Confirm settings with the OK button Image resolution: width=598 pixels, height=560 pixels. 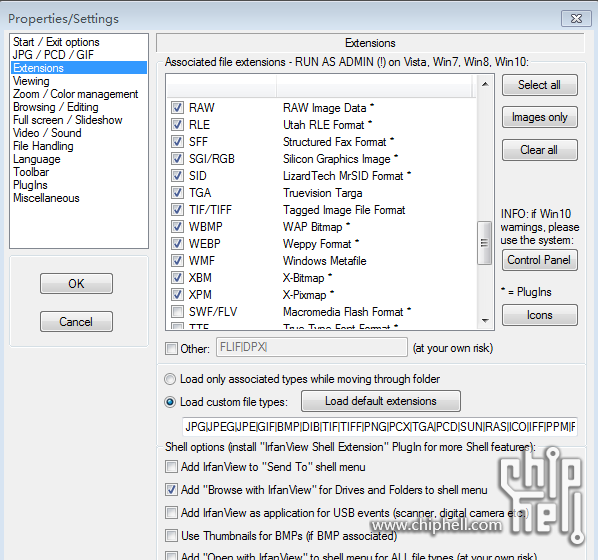[x=76, y=283]
